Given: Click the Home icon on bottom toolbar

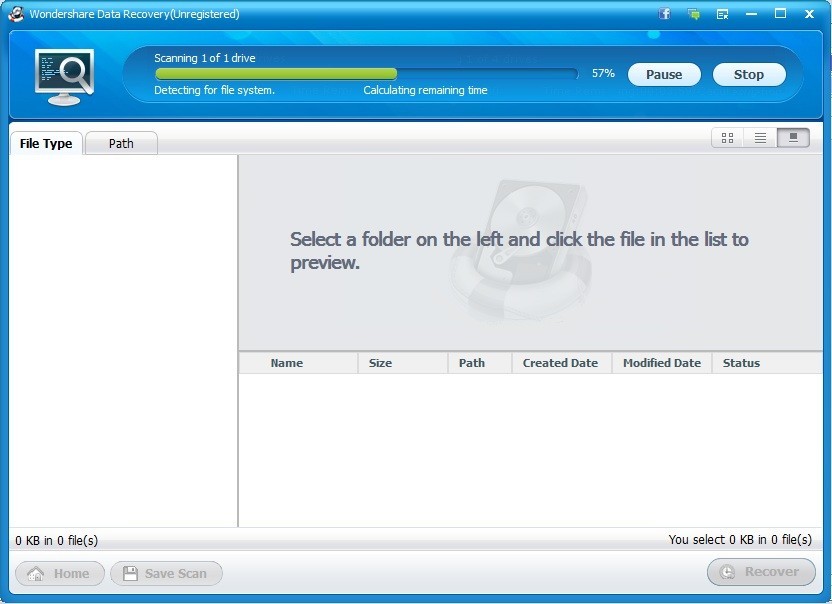Looking at the screenshot, I should point(35,573).
